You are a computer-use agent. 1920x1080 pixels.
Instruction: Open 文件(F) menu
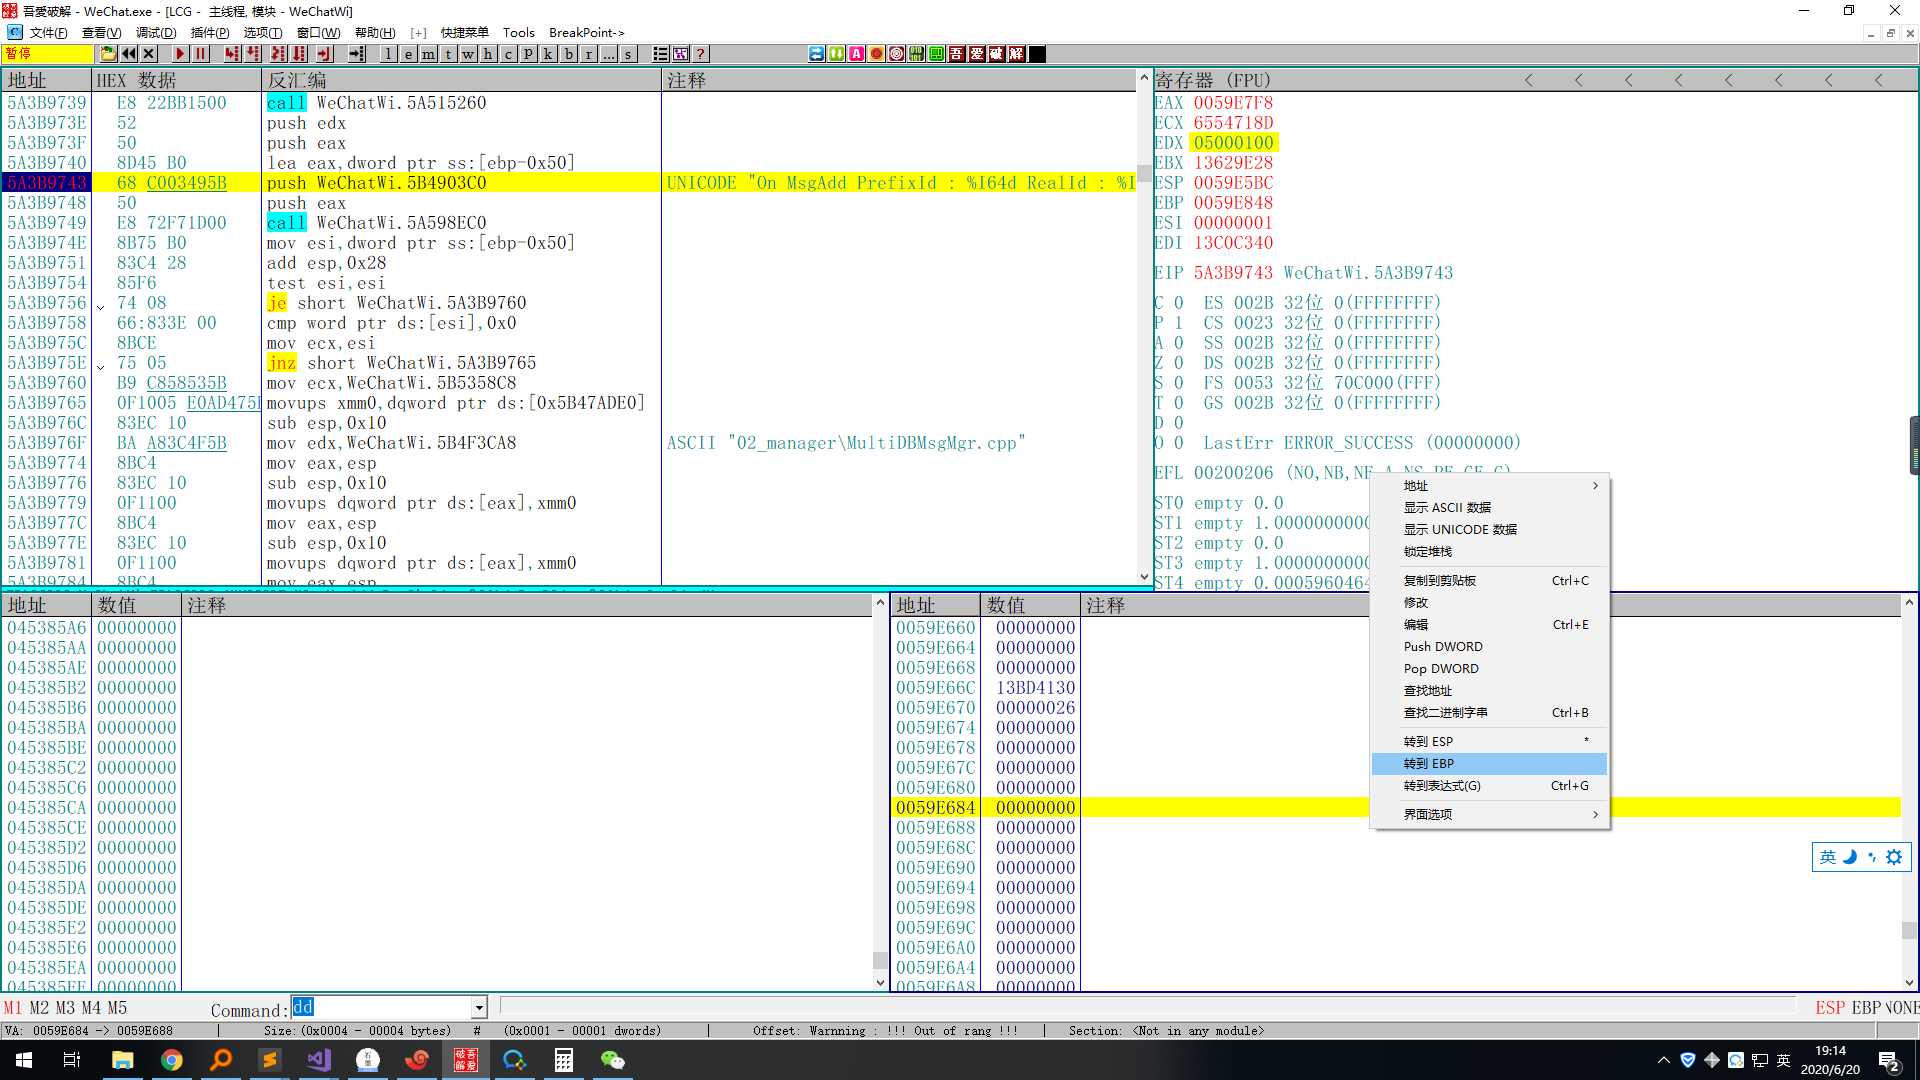48,32
